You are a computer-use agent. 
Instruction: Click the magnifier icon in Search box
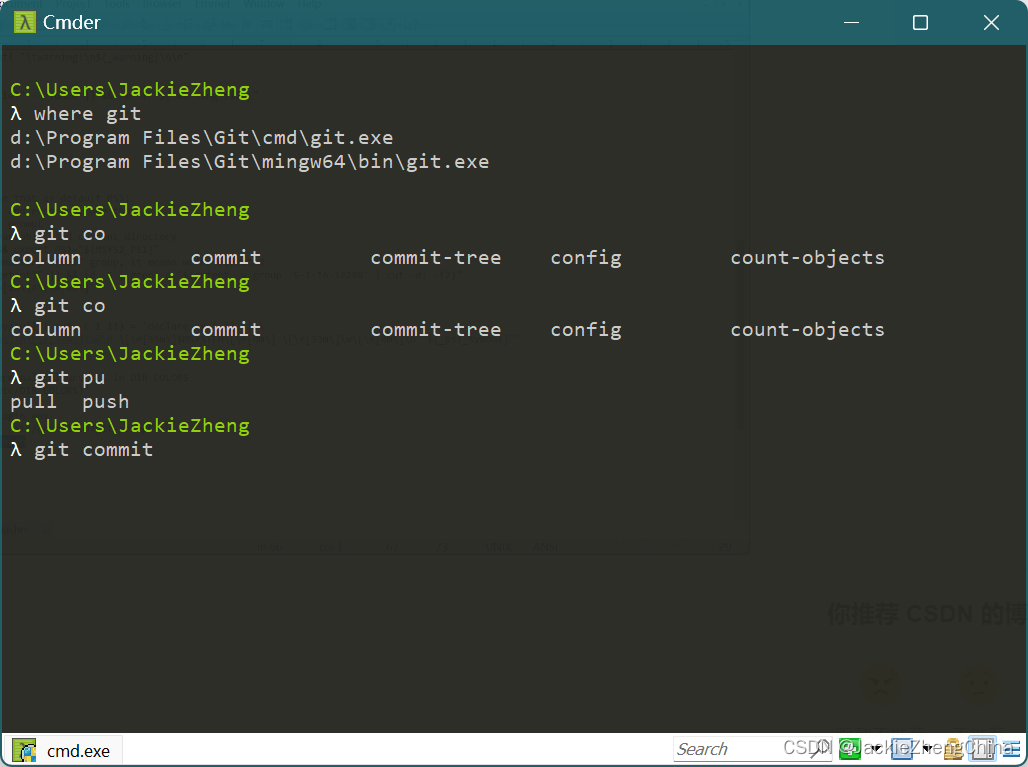(x=820, y=749)
